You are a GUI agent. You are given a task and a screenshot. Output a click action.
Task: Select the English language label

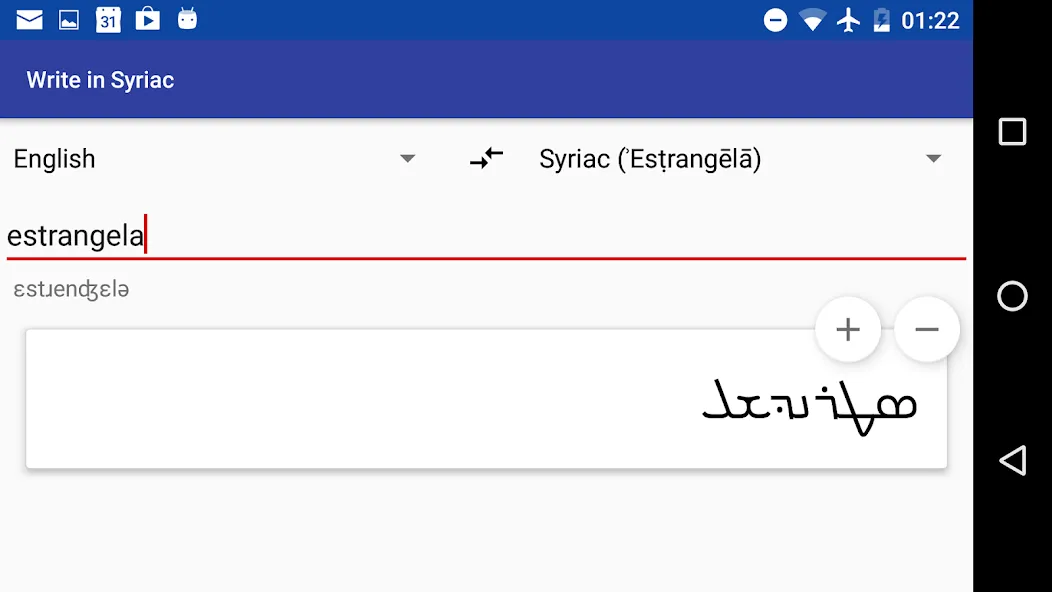tap(54, 159)
